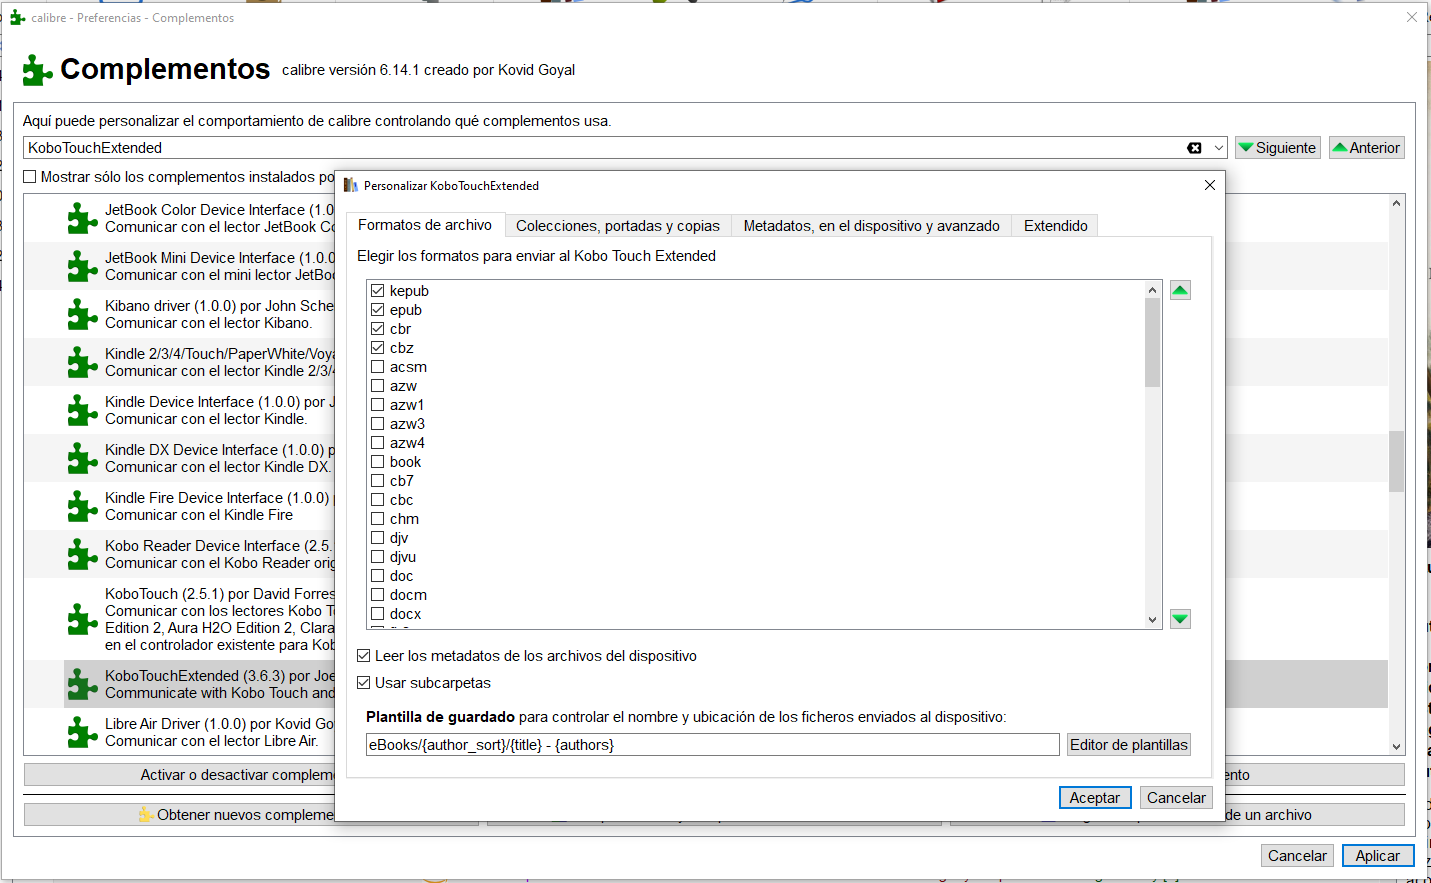The height and width of the screenshot is (883, 1431).
Task: Click the Kindle 2/3/4/Touch/PaperWhite plugin icon
Action: [82, 362]
